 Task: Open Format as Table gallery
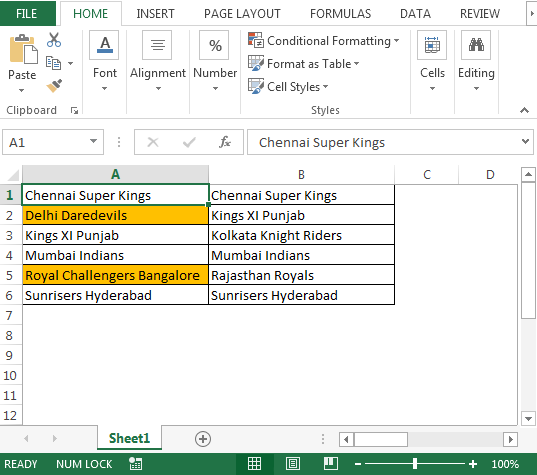[303, 64]
